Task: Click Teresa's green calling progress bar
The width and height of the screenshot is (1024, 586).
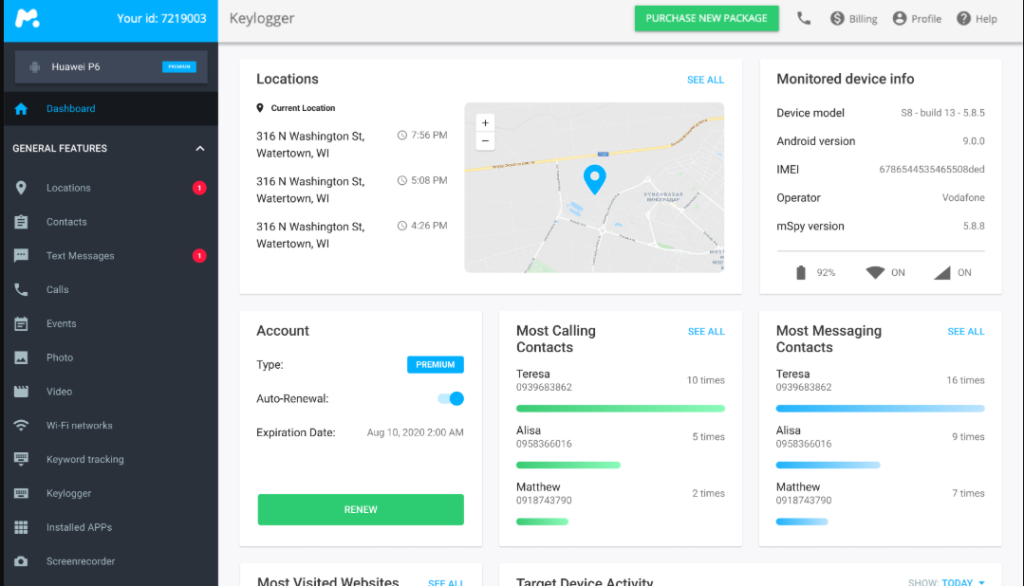Action: point(620,408)
